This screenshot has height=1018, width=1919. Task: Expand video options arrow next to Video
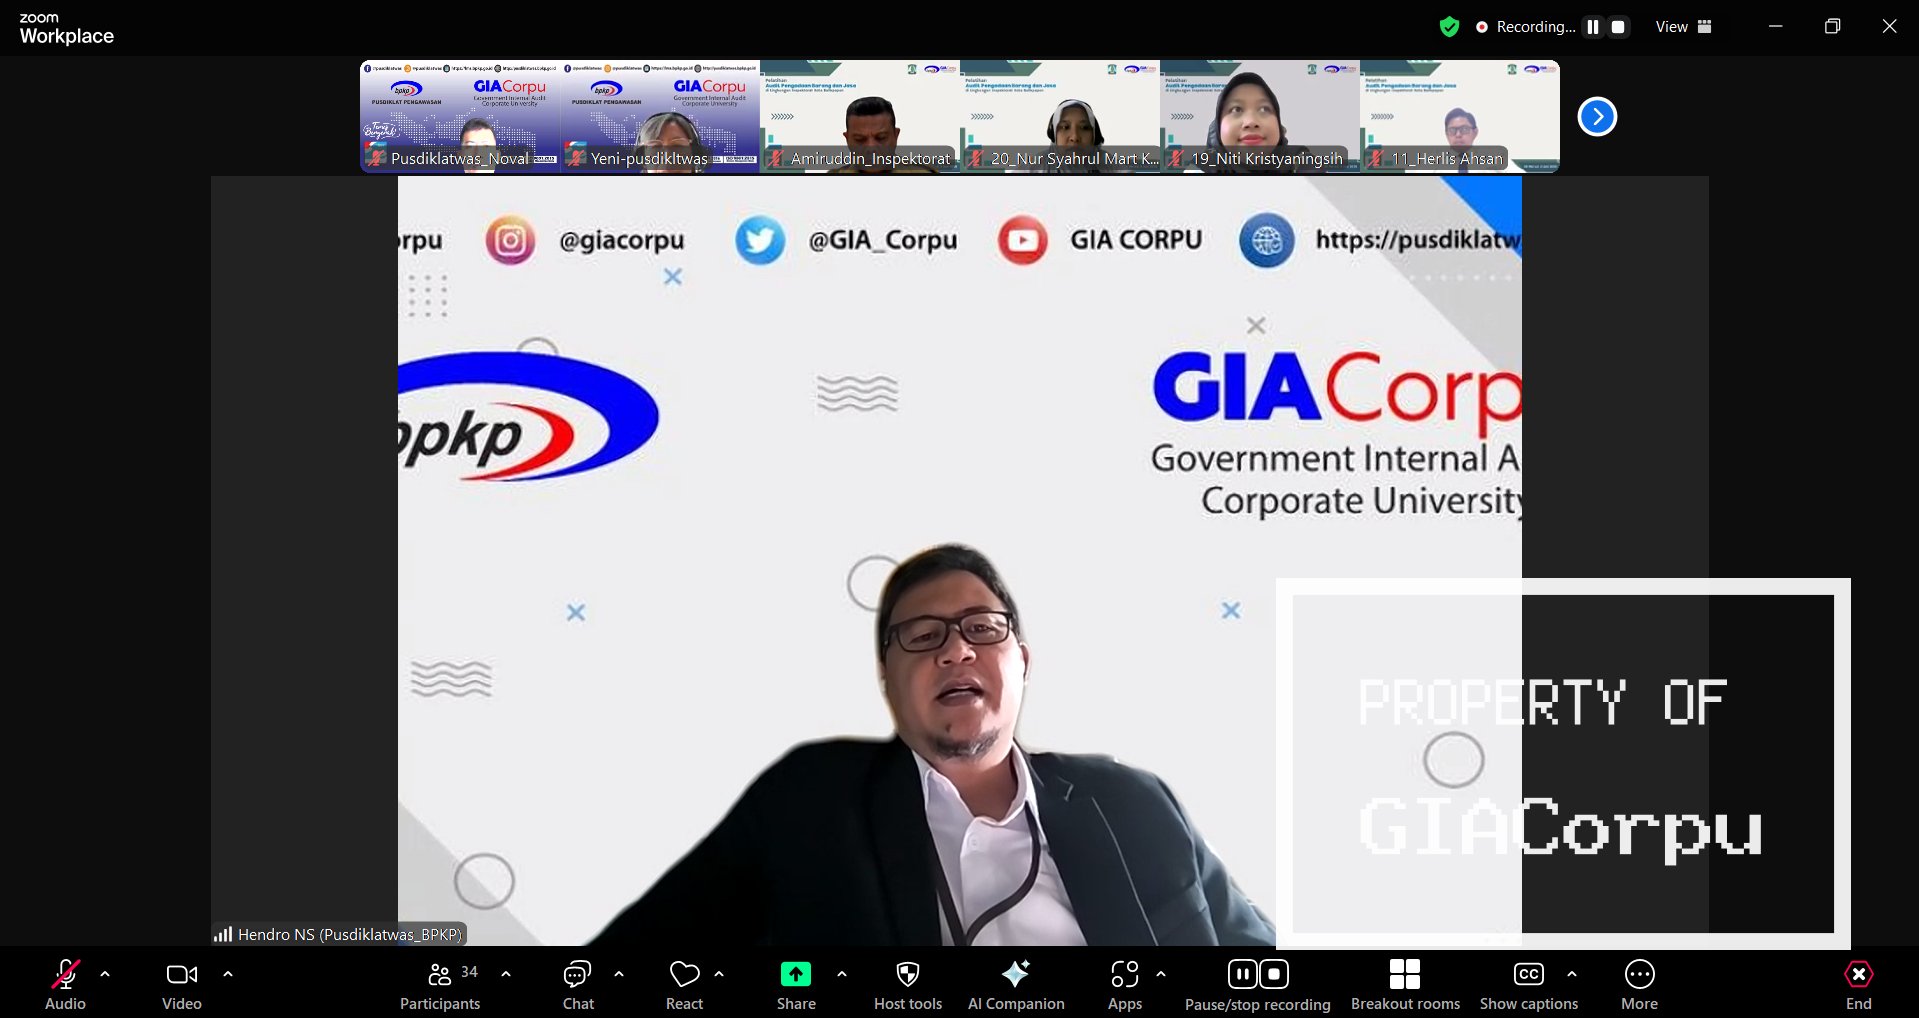[228, 973]
